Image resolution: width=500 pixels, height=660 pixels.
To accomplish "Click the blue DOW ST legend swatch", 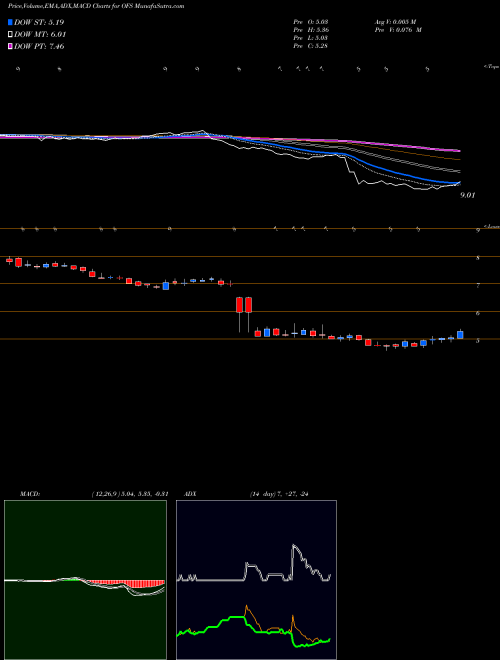I will 10,22.
